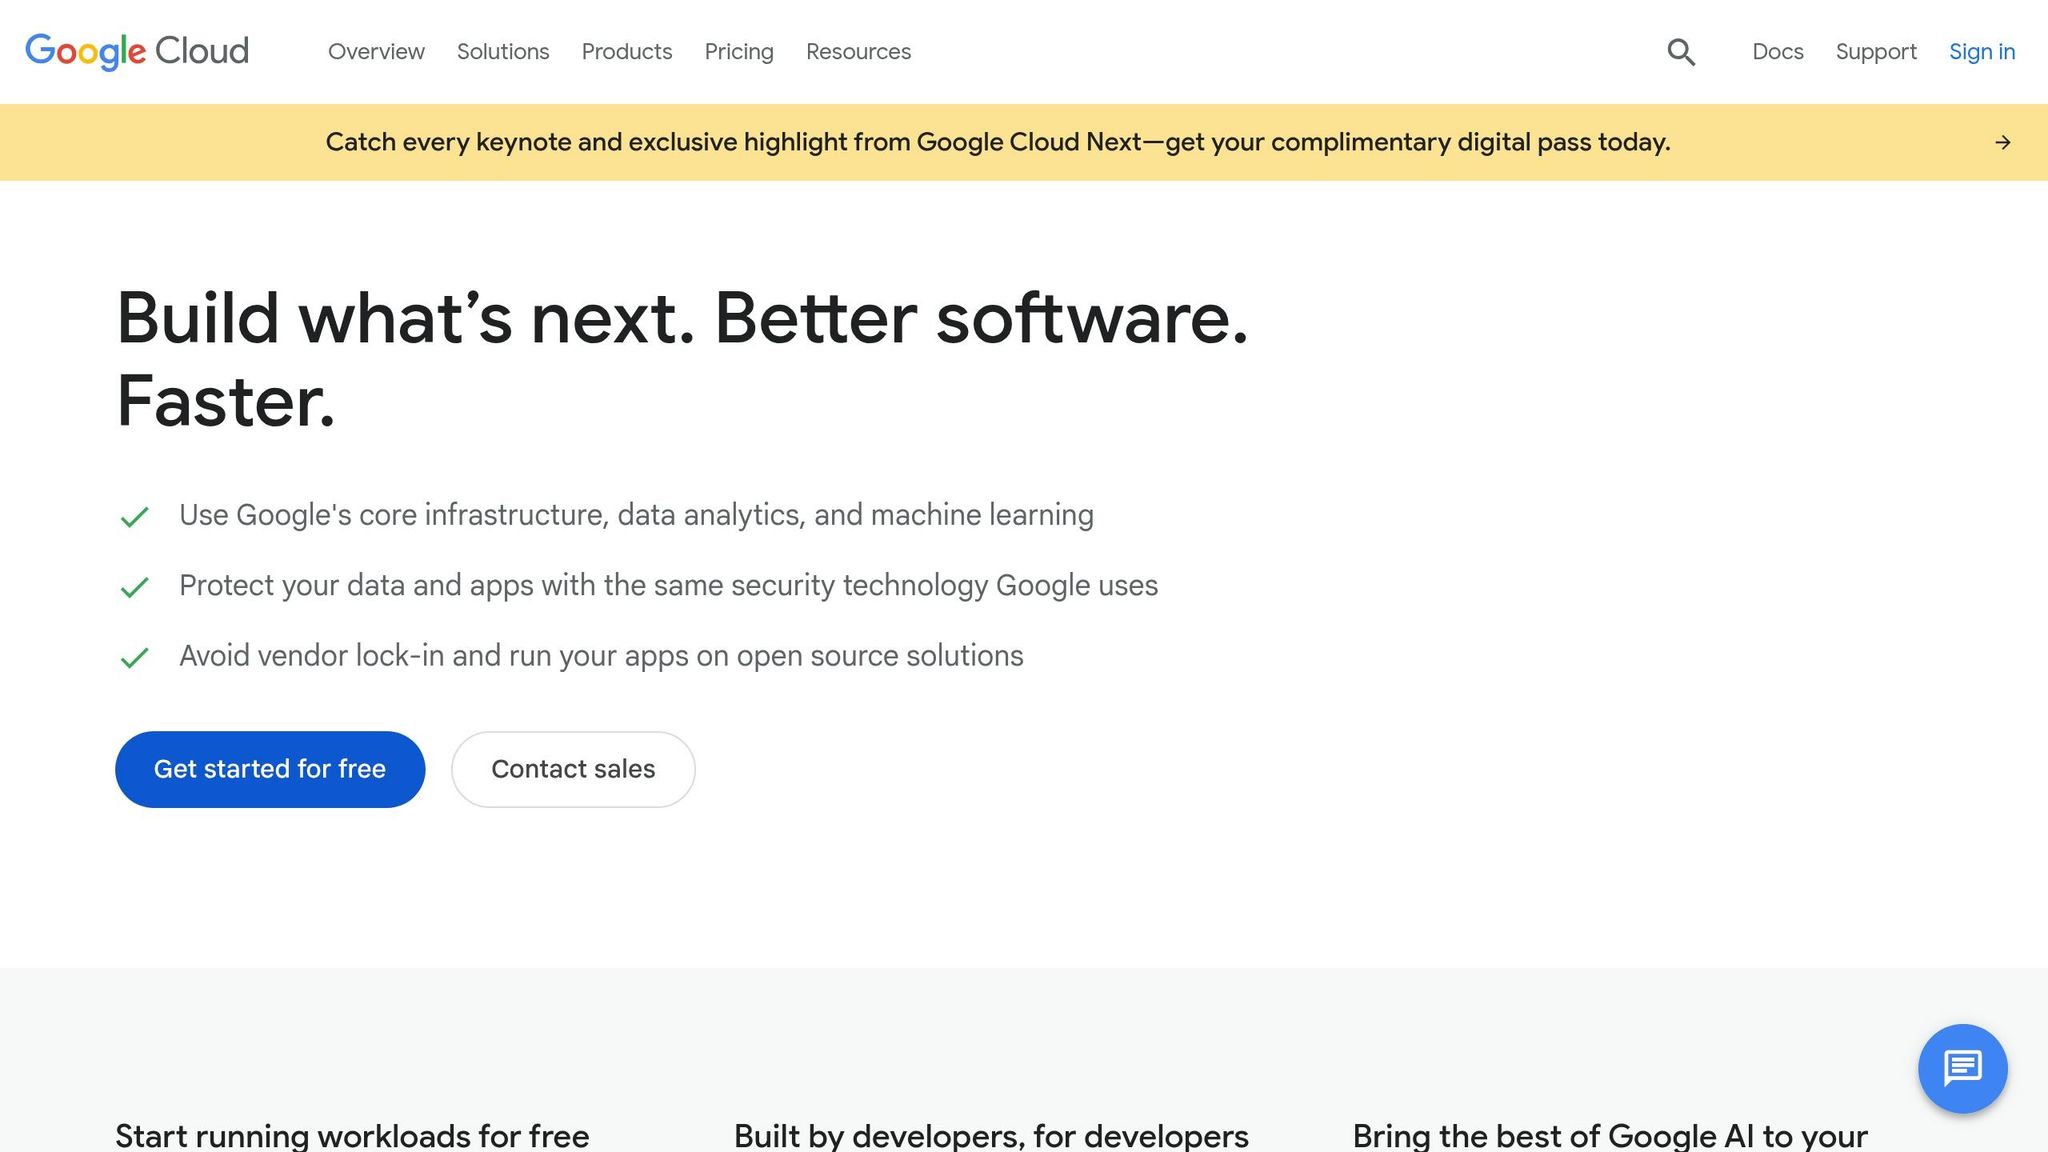Click 'Start running workloads for free' heading
The height and width of the screenshot is (1152, 2048).
pyautogui.click(x=352, y=1135)
